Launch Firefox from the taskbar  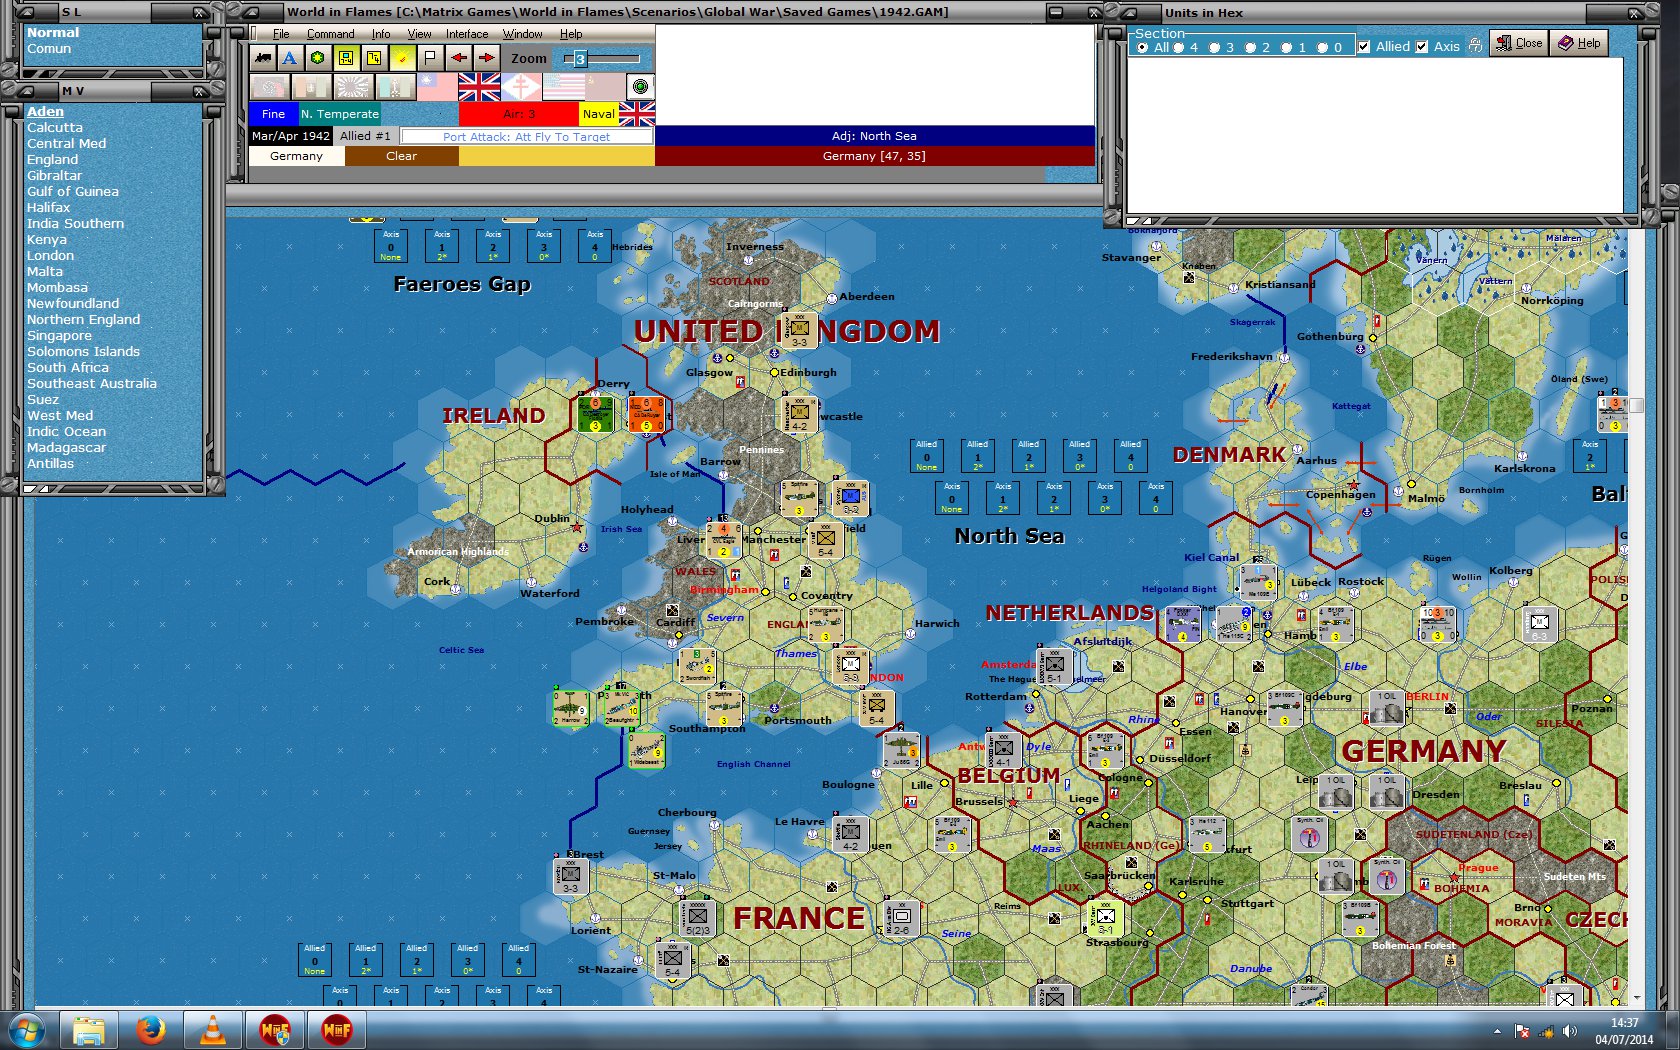[151, 1029]
